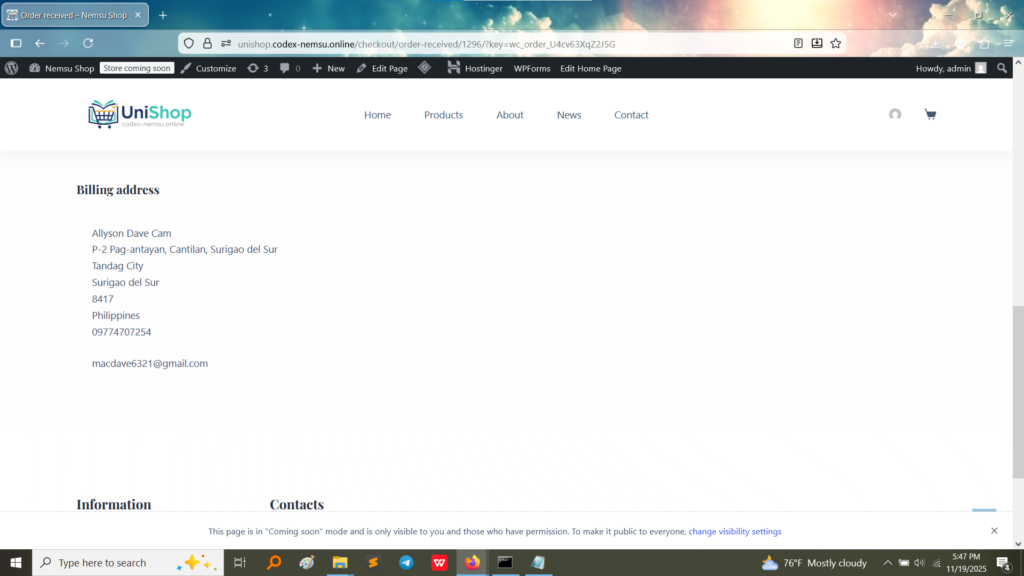Viewport: 1024px width, 576px height.
Task: Expand the New content menu
Action: point(328,68)
